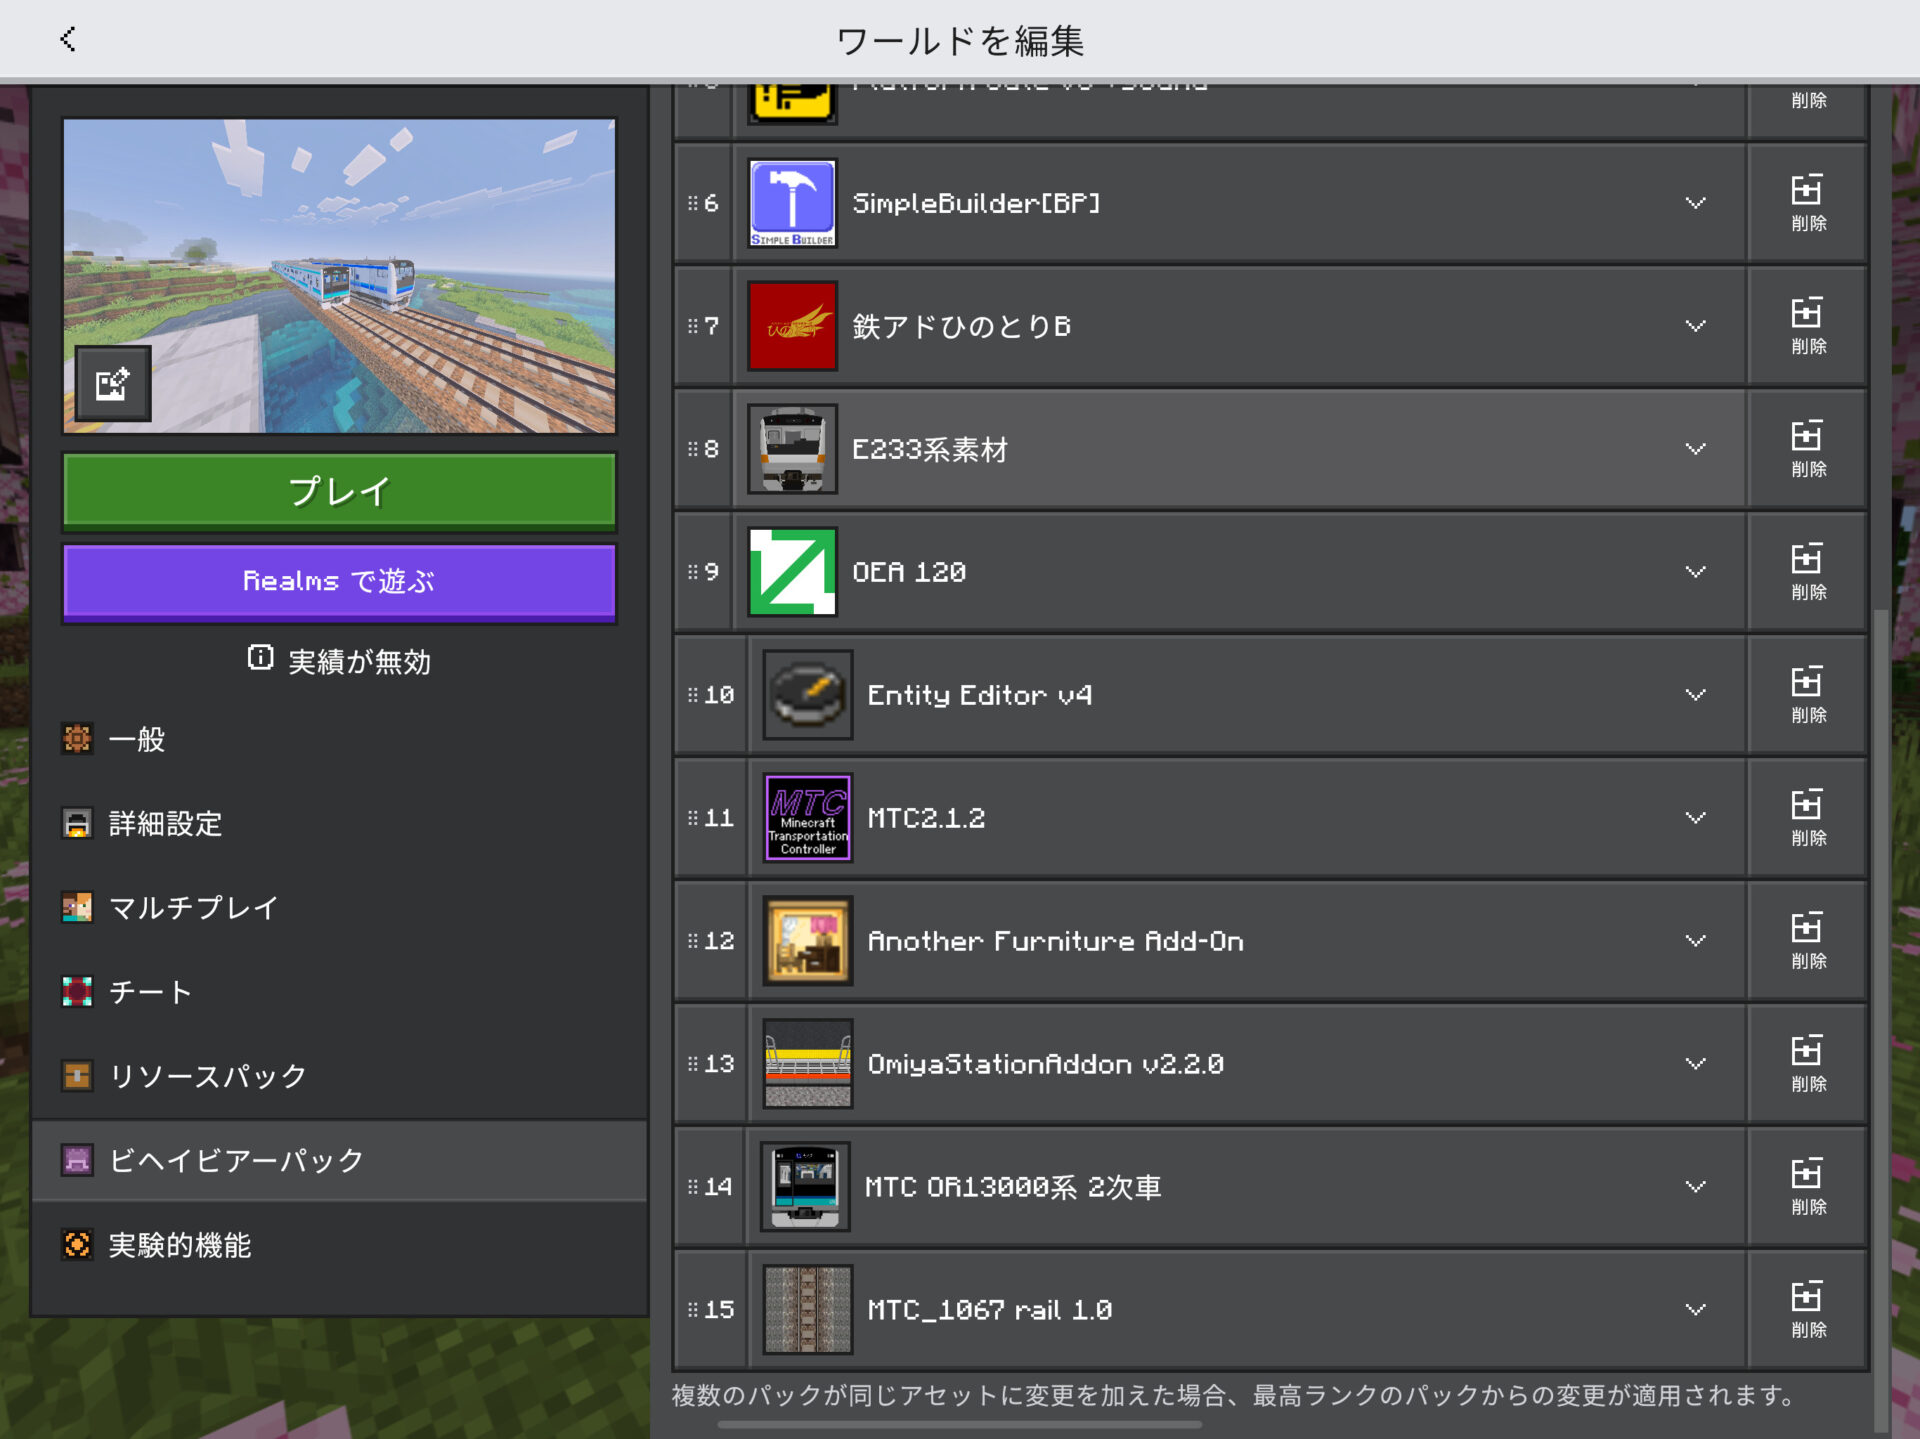Image resolution: width=1920 pixels, height=1439 pixels.
Task: Open the 一般 settings section
Action: tap(137, 740)
